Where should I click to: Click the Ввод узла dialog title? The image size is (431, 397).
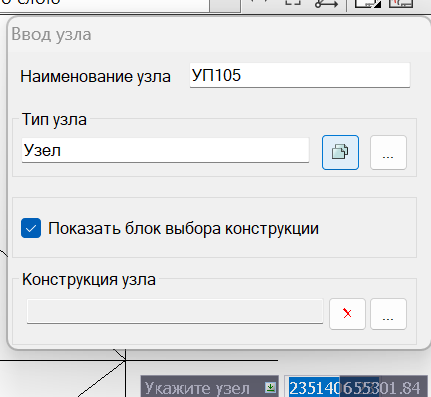(x=51, y=34)
